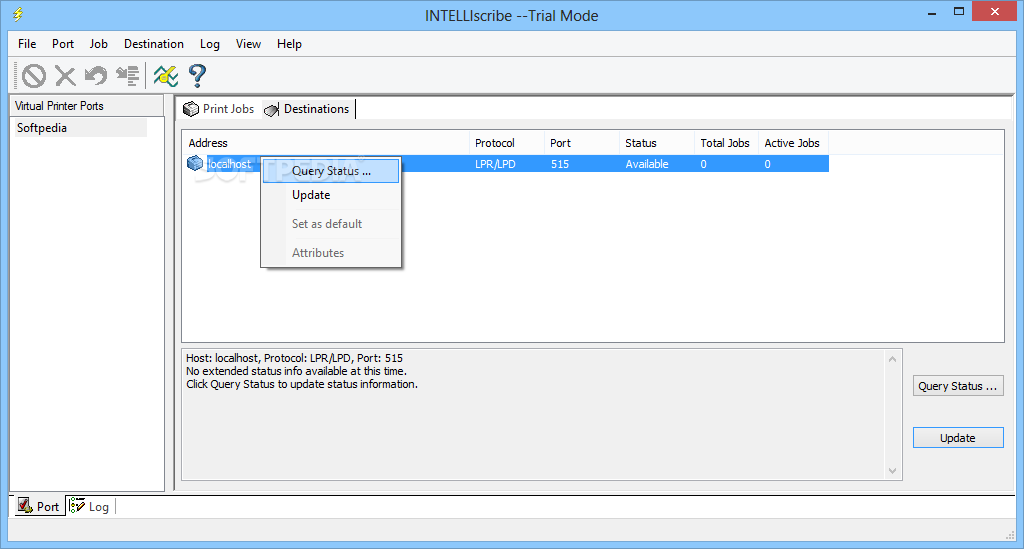Select Set as default context menu entry
Viewport: 1024px width, 549px height.
(331, 224)
